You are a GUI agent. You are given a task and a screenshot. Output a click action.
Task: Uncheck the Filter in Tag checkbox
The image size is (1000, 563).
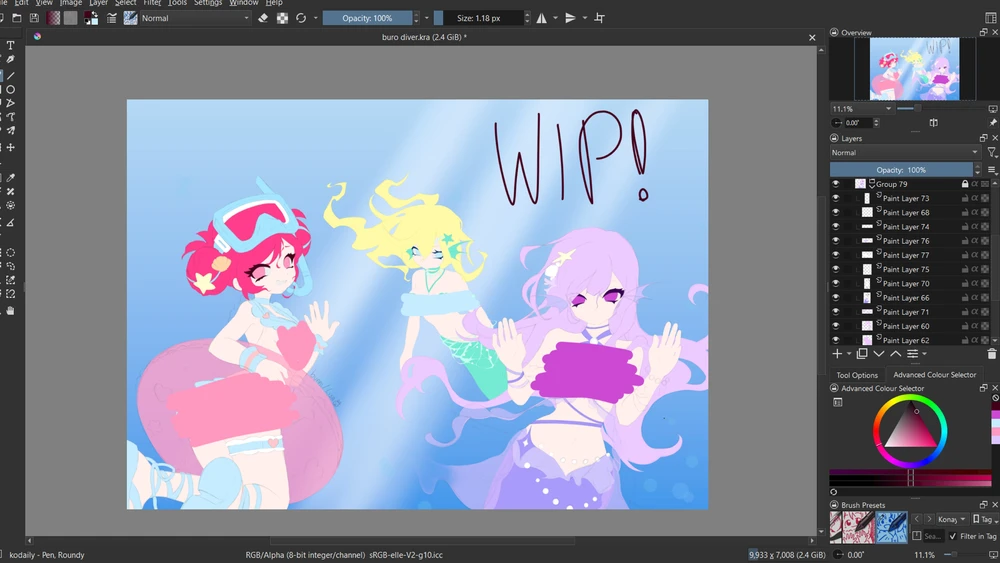[952, 536]
